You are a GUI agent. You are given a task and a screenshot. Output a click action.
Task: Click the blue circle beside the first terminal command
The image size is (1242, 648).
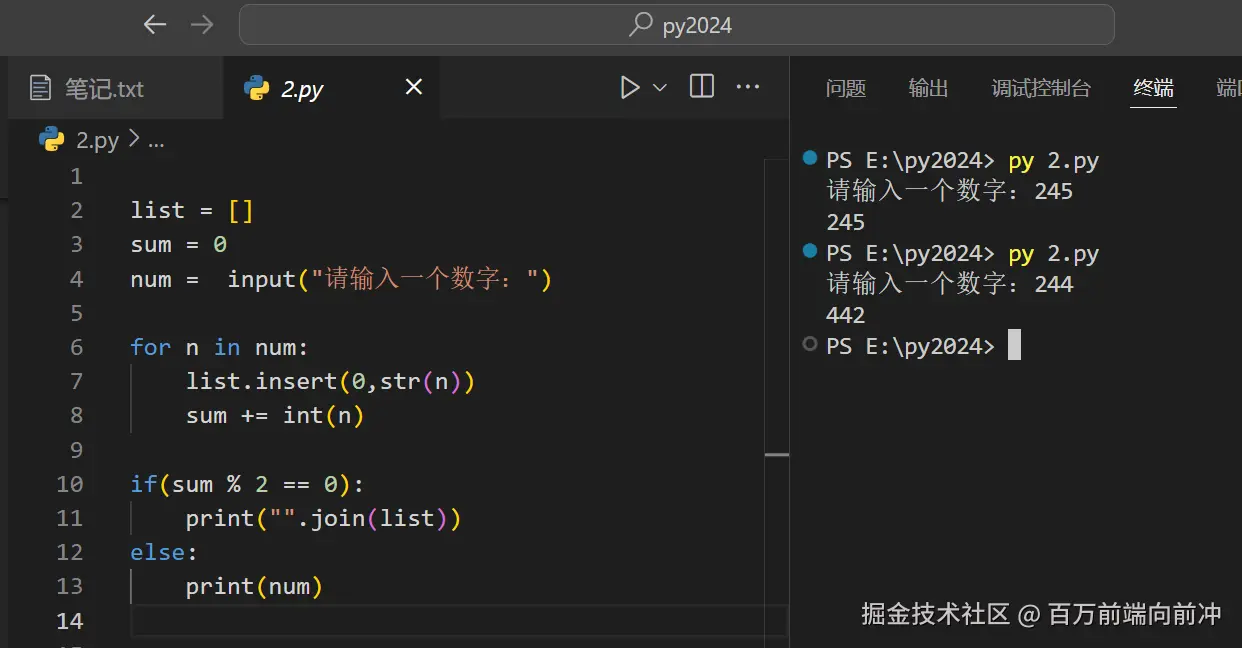pos(810,159)
